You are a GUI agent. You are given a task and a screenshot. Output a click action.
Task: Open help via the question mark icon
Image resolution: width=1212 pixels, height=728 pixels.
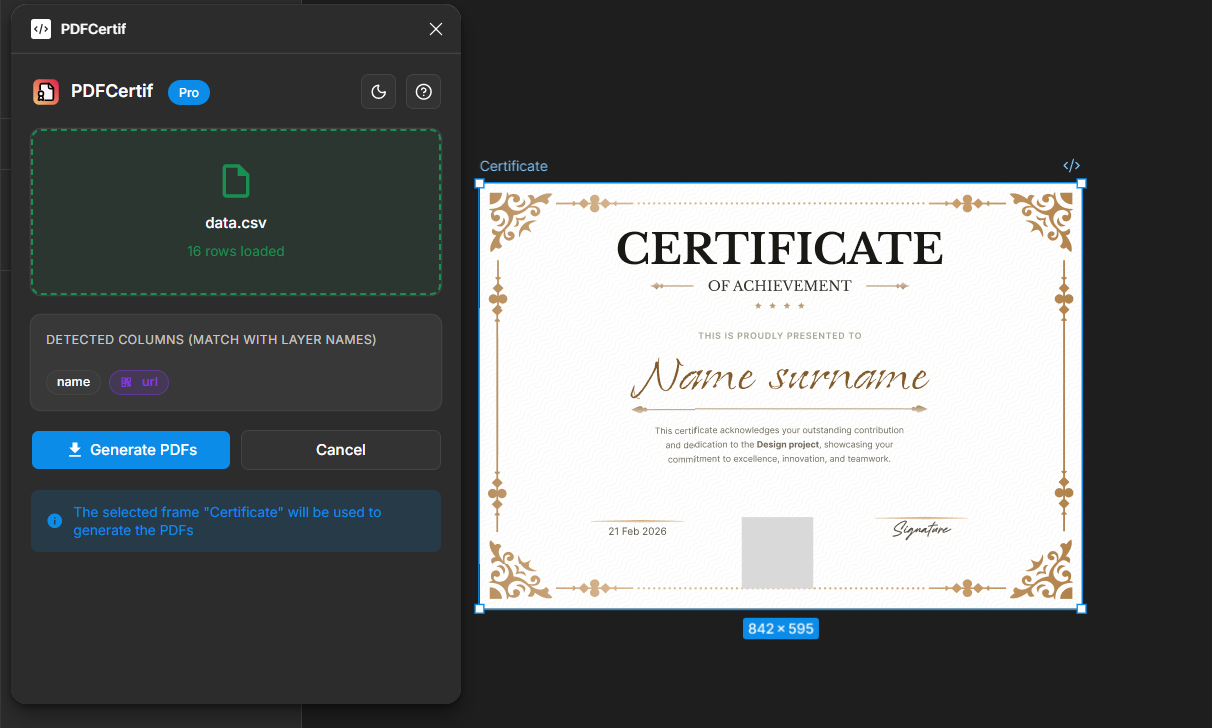(423, 91)
